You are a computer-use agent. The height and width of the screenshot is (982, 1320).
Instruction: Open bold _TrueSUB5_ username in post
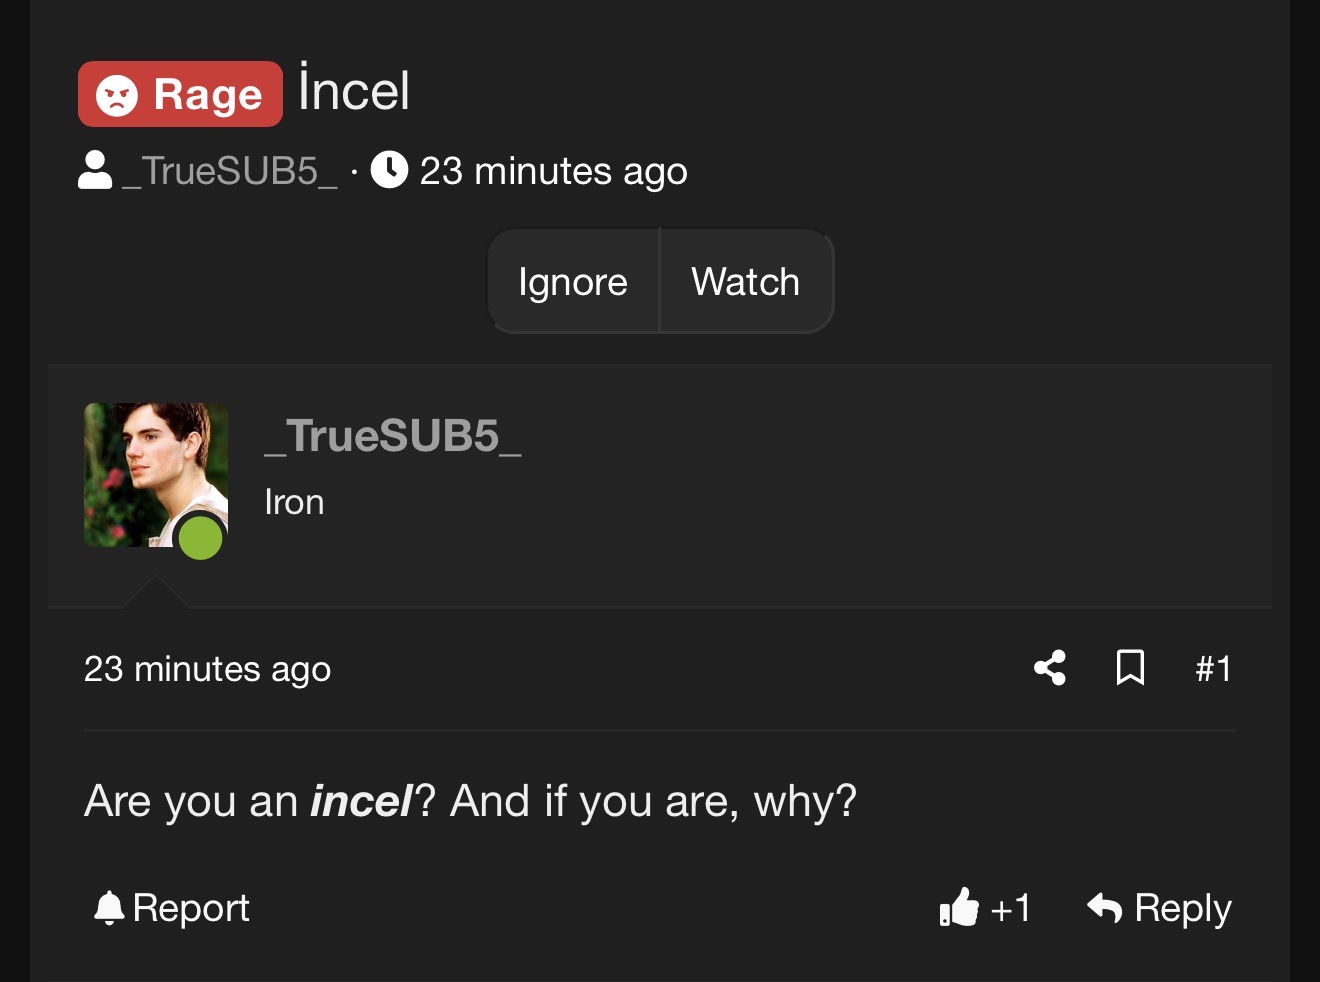pos(393,436)
